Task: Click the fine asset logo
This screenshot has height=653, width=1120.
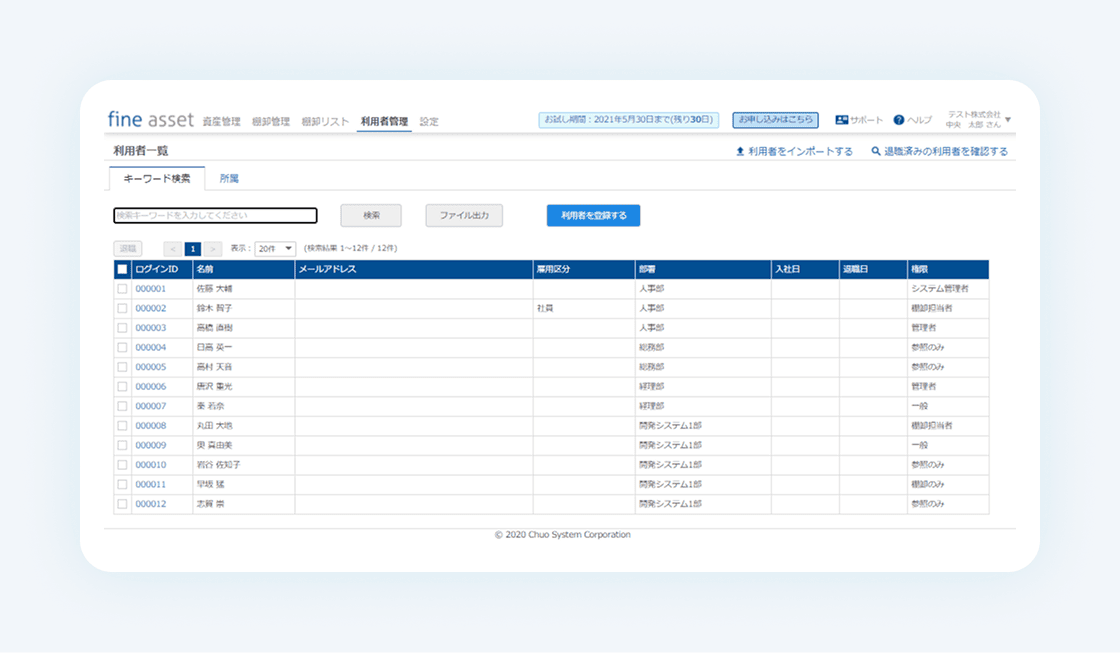Action: [x=151, y=119]
